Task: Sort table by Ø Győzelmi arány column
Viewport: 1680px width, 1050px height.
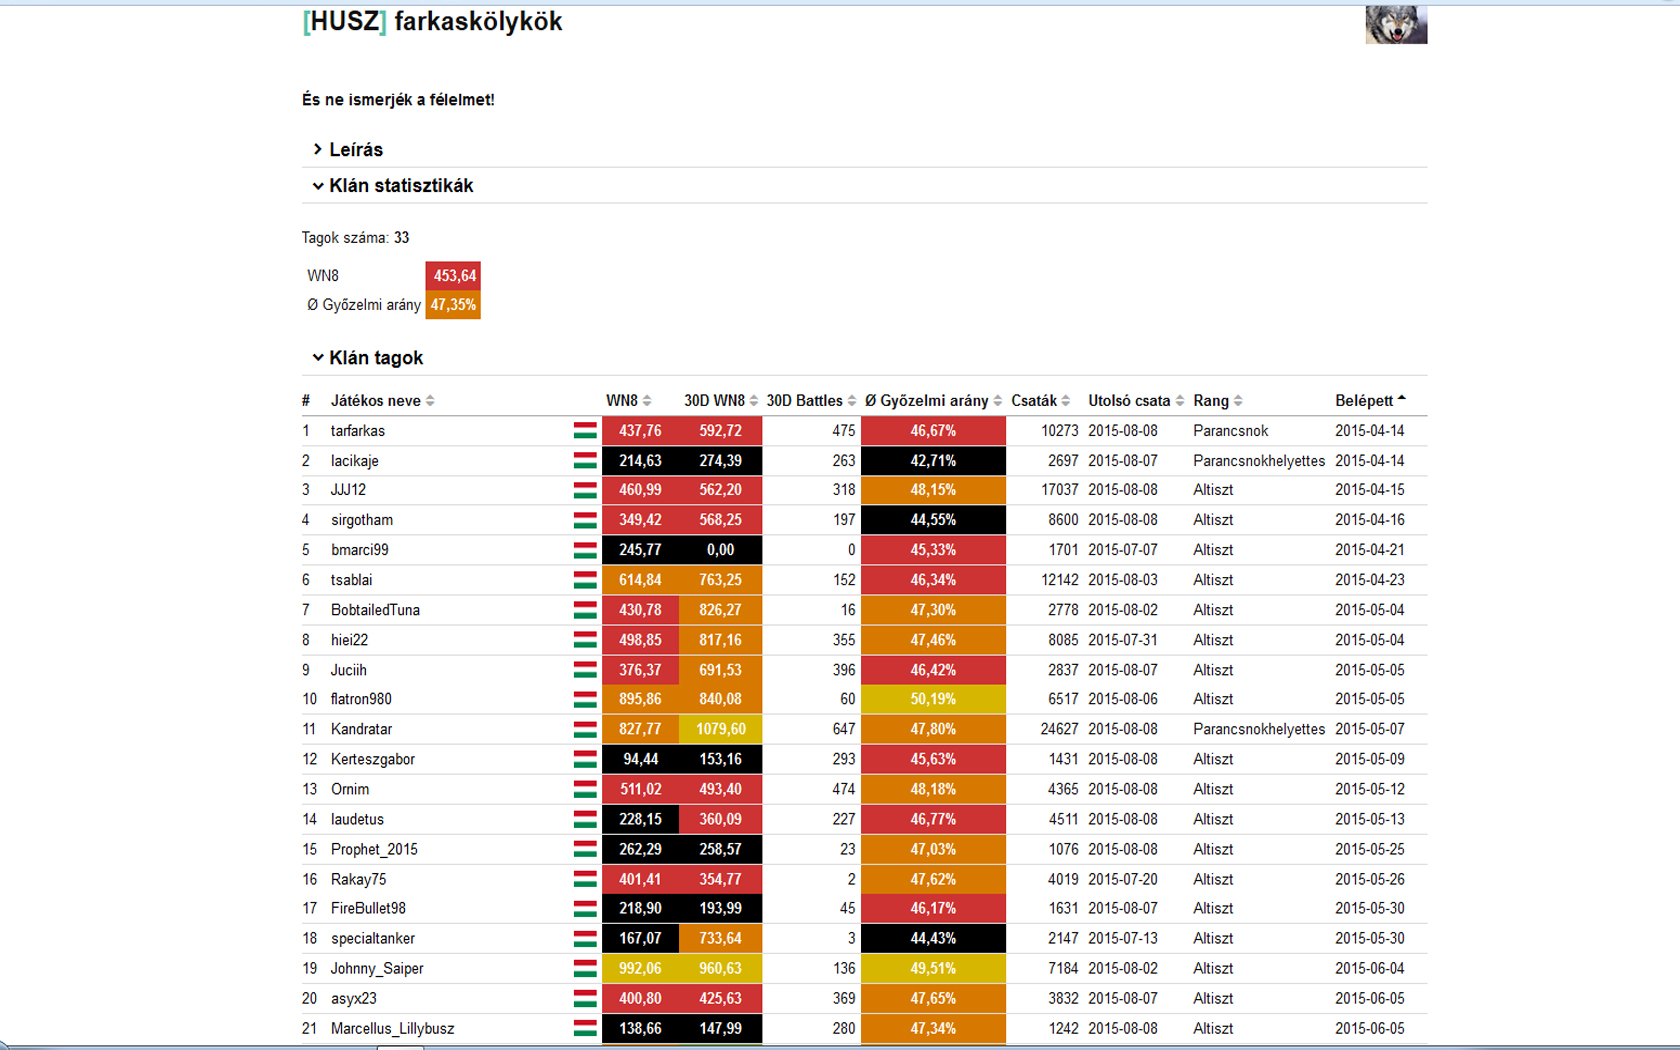Action: (x=933, y=401)
